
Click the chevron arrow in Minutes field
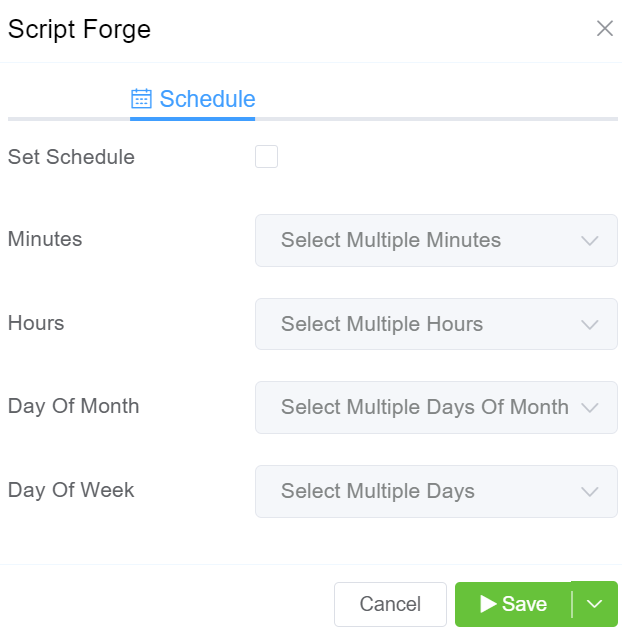coord(590,241)
